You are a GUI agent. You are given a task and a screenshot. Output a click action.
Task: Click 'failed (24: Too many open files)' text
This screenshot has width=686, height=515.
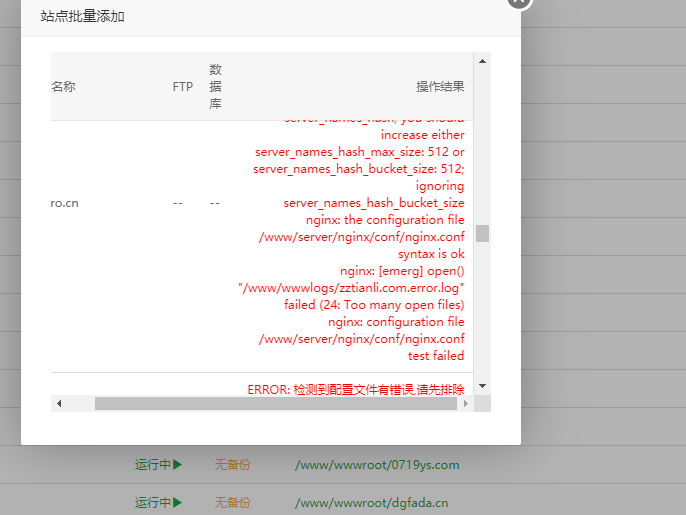(374, 305)
